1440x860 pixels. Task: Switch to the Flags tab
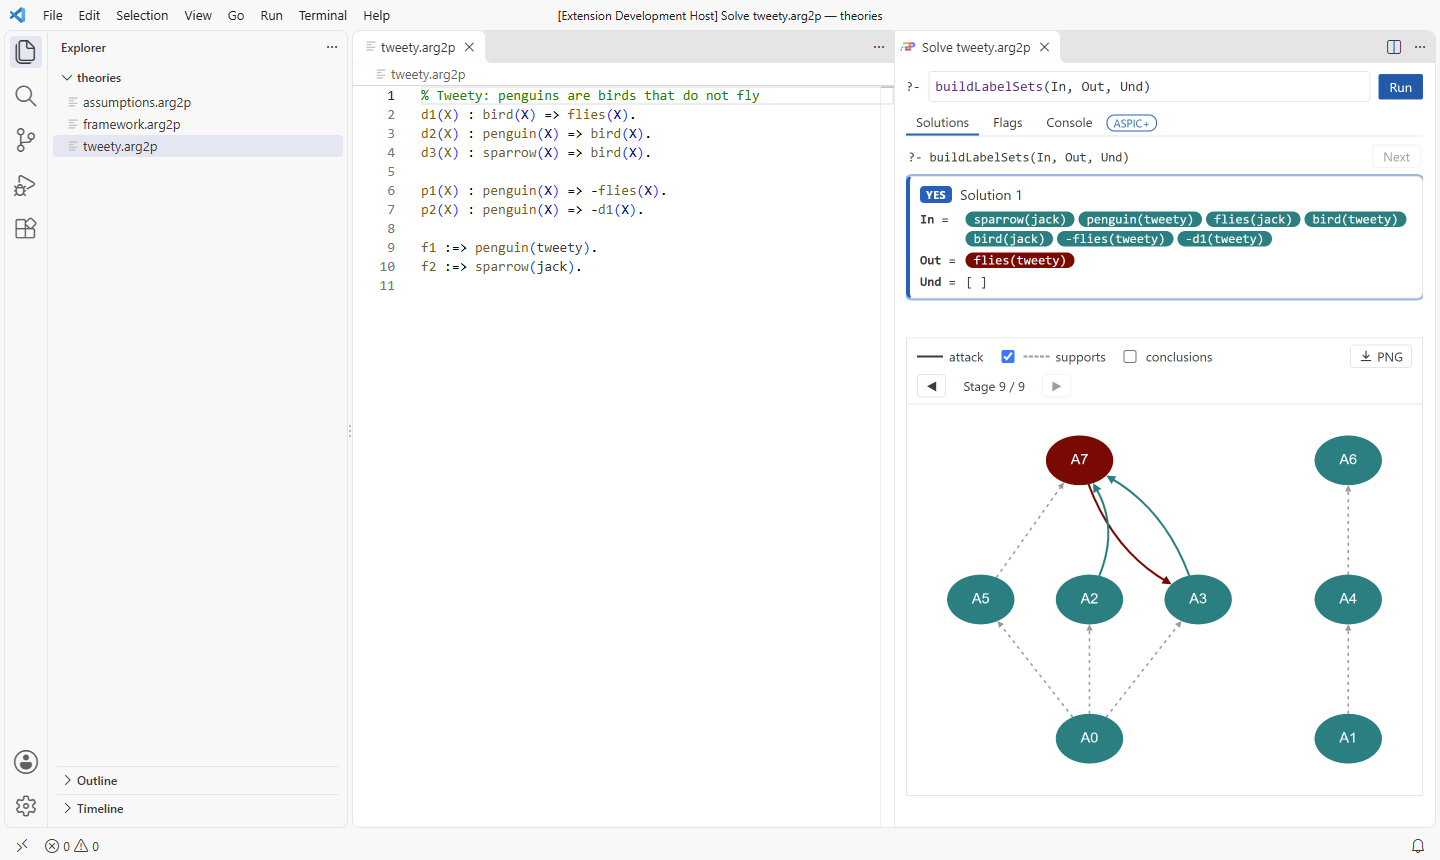coord(1008,123)
